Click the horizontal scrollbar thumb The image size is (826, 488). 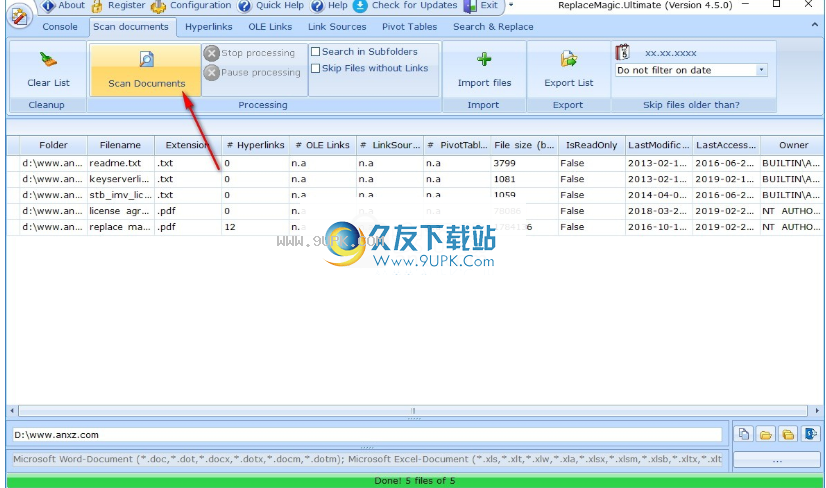[x=413, y=410]
